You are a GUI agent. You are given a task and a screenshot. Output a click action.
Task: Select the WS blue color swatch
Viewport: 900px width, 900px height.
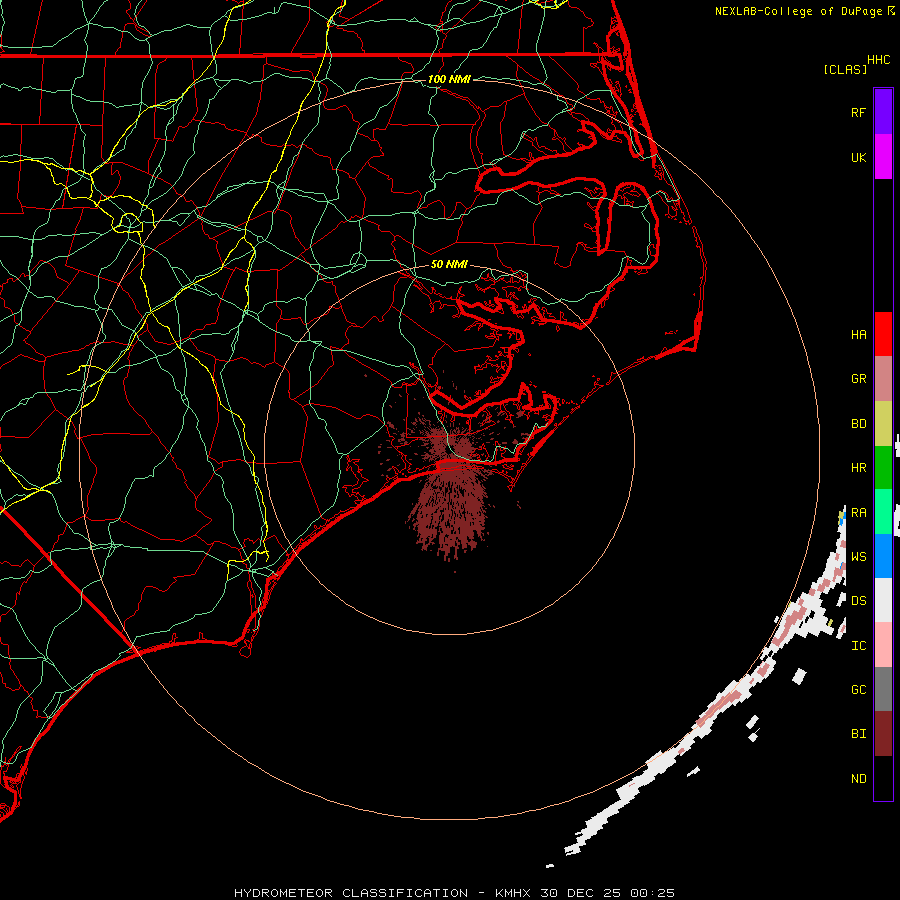pyautogui.click(x=883, y=556)
